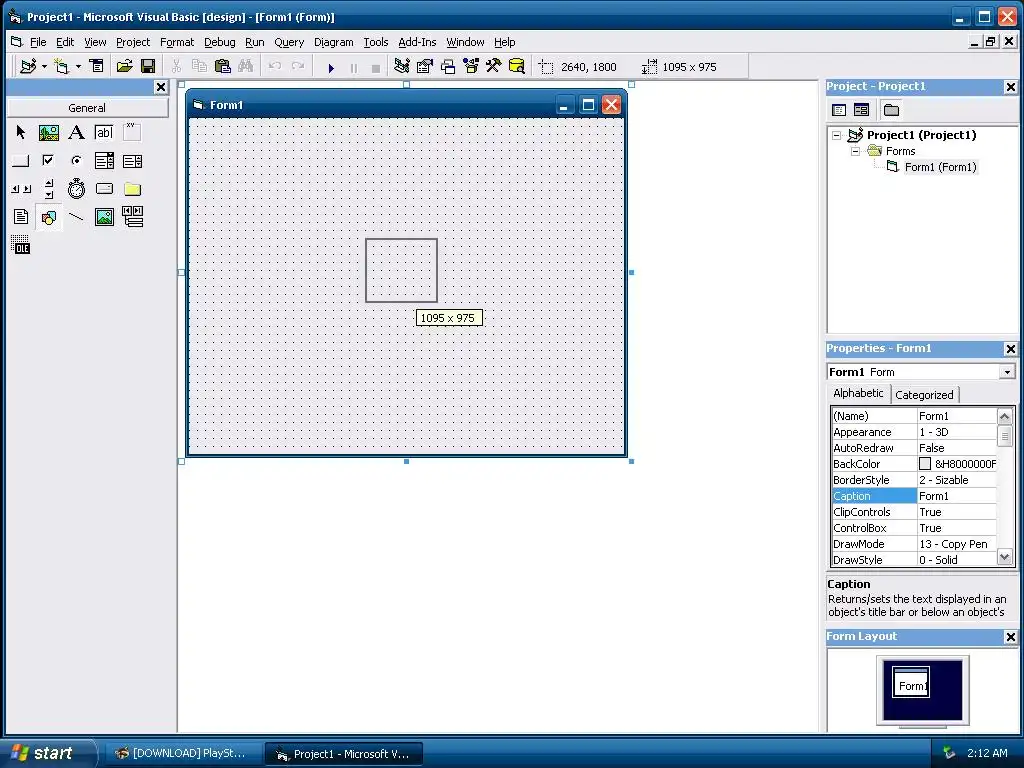Collapse the Forms folder node
The image size is (1024, 768).
click(x=855, y=152)
